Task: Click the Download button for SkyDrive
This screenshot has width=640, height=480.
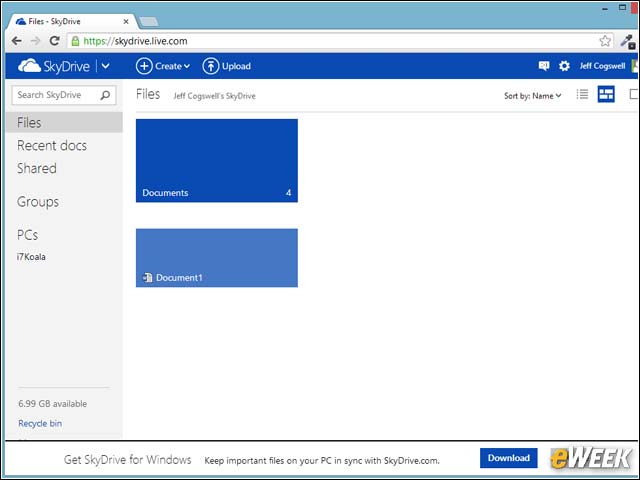Action: click(509, 458)
